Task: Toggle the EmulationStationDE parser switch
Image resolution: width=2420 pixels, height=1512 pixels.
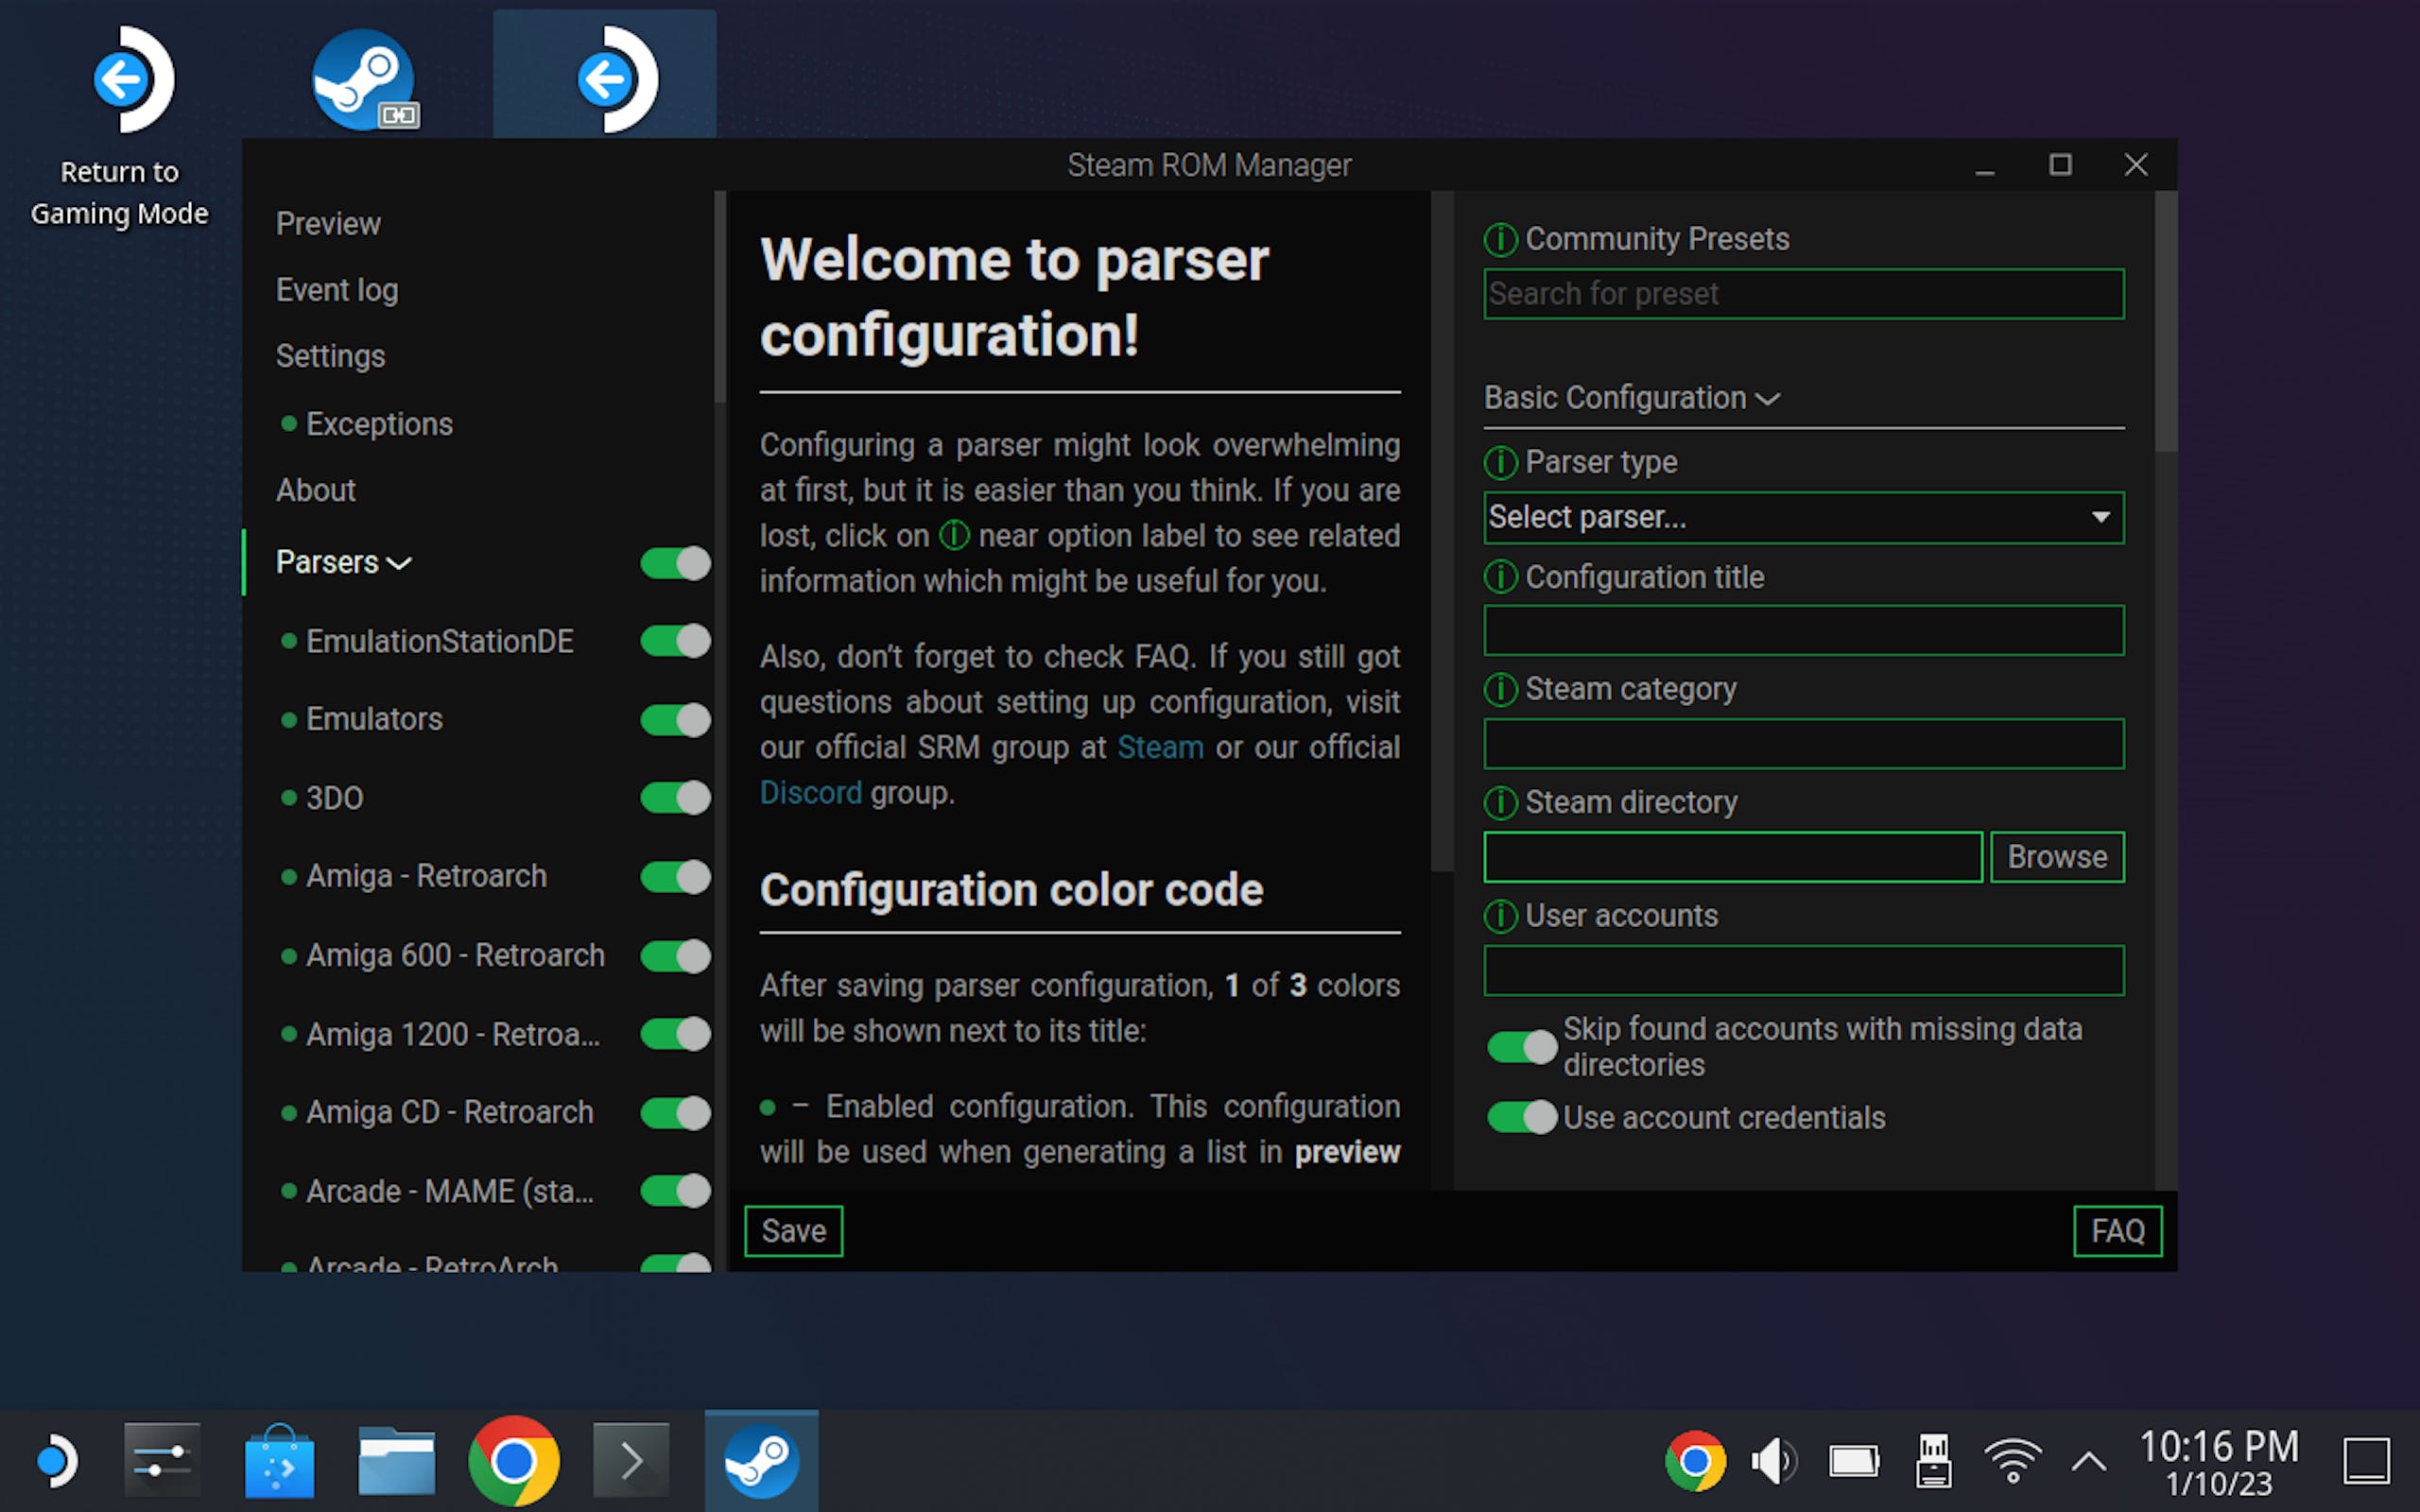Action: [x=675, y=641]
